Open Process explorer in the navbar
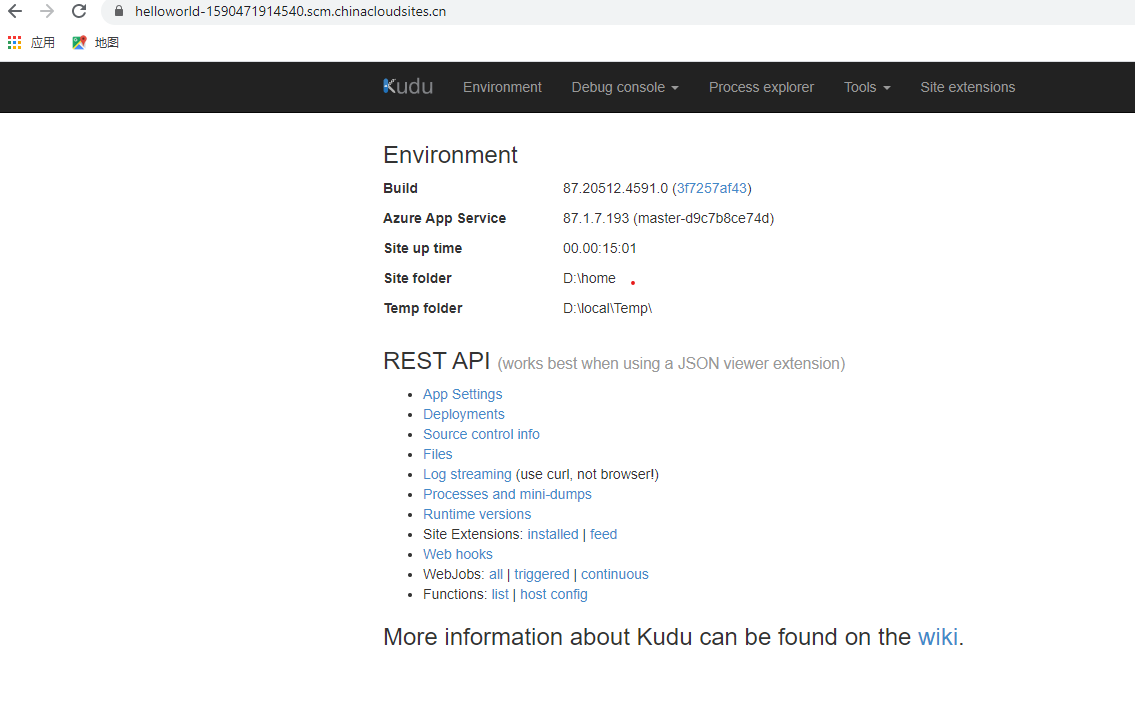The image size is (1135, 706). [x=761, y=87]
